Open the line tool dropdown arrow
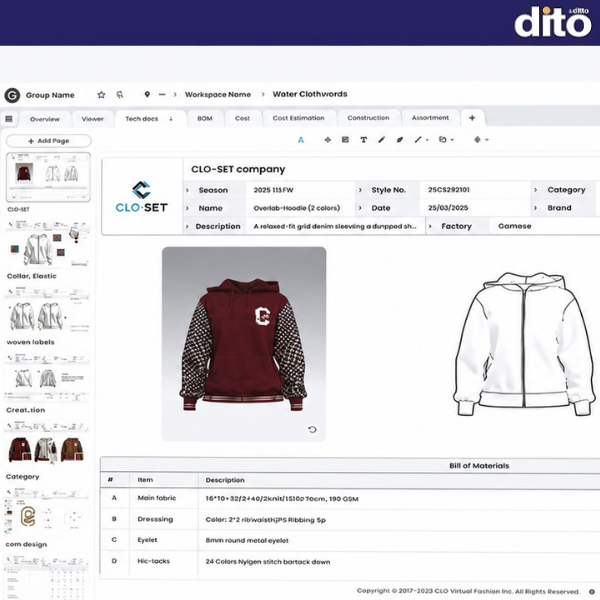This screenshot has width=600, height=600. (427, 140)
